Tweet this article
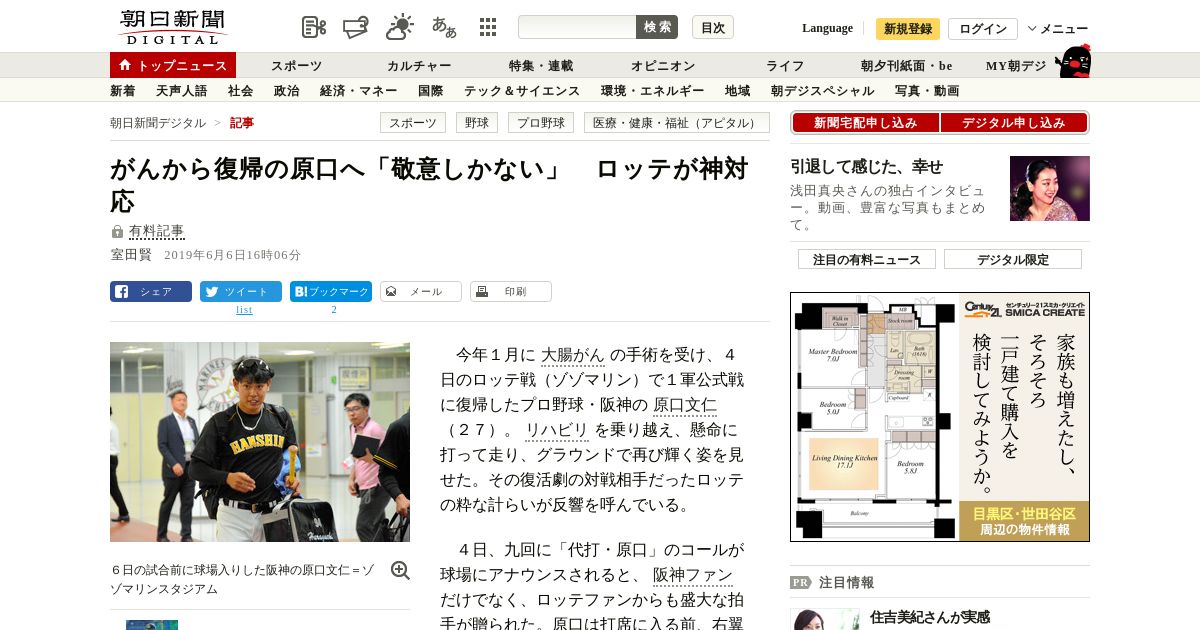Screen dimensions: 1200x630 (x=241, y=292)
